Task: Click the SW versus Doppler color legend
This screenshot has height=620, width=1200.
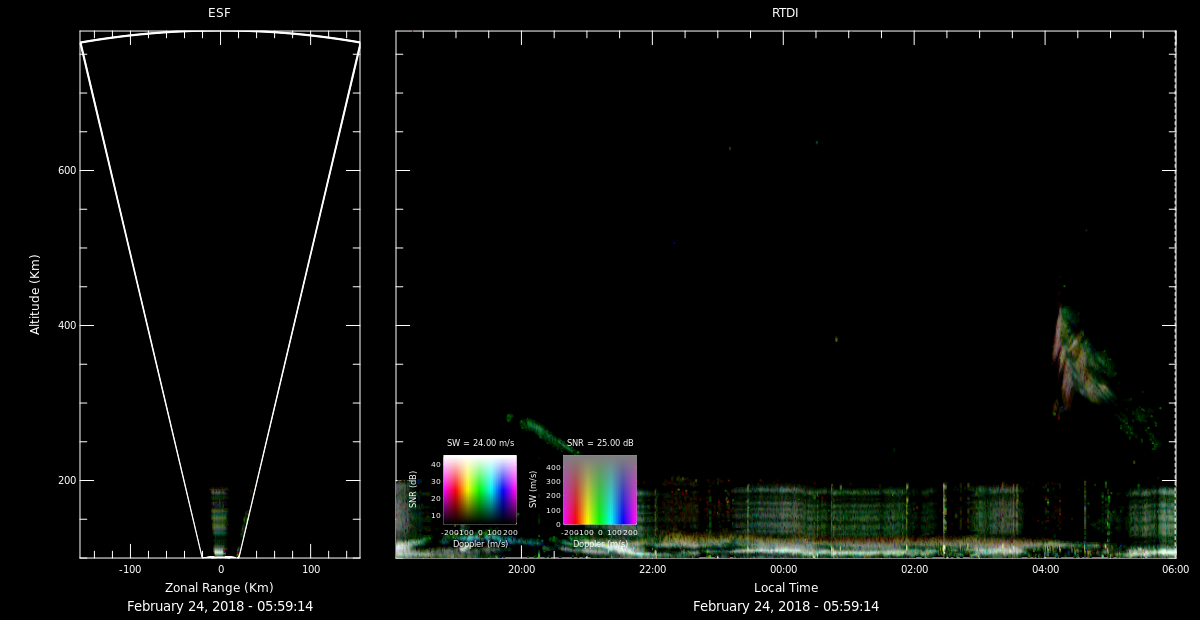Action: point(600,490)
